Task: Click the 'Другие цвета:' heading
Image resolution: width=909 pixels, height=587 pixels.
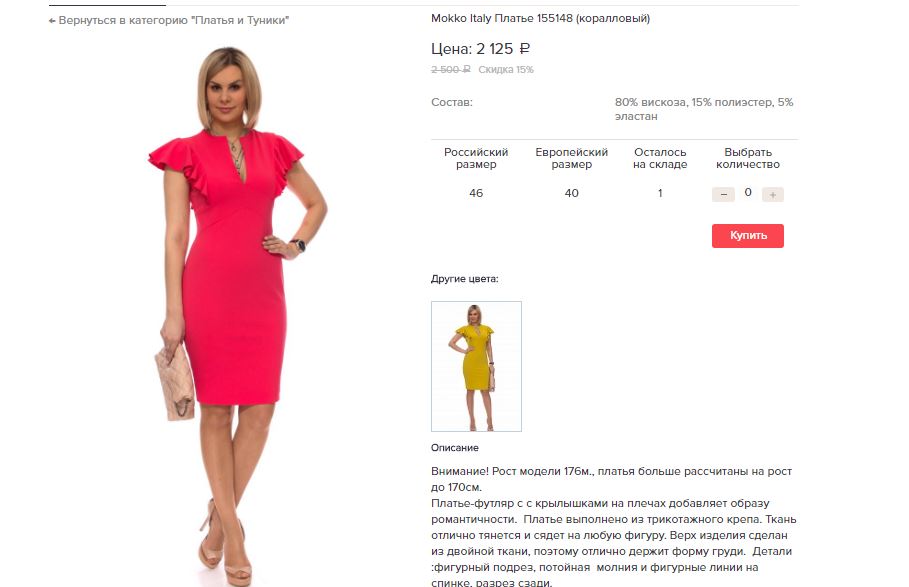Action: [464, 279]
